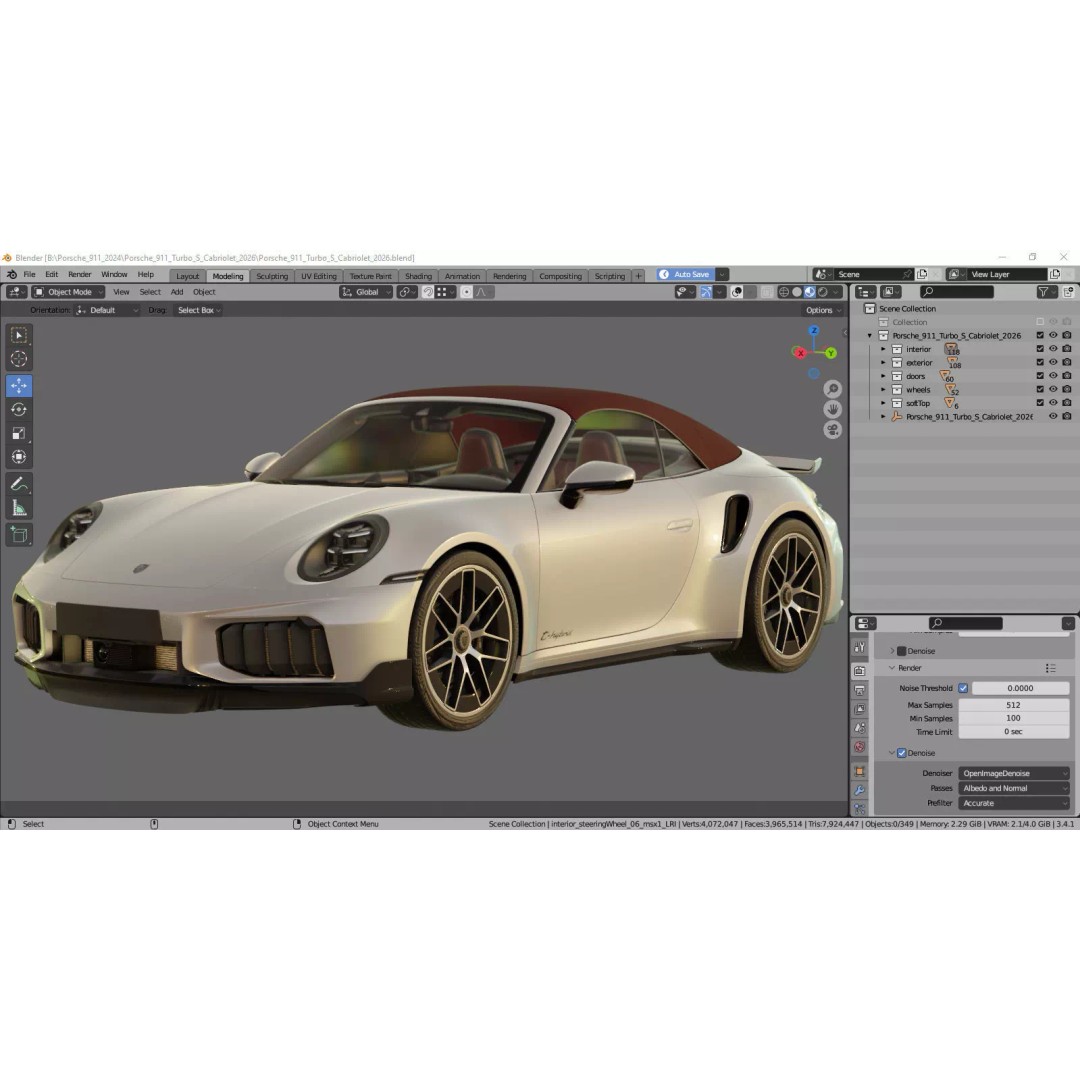Open the Tool properties tab
1080x1080 pixels.
[x=860, y=647]
